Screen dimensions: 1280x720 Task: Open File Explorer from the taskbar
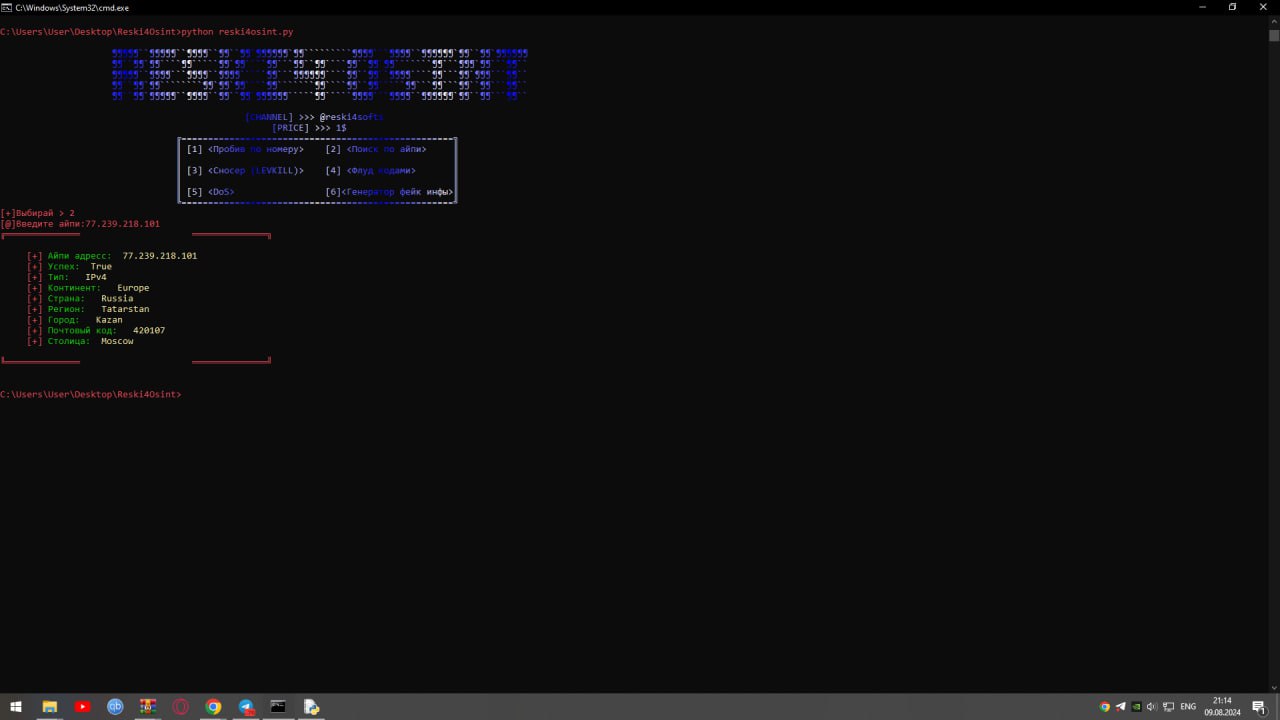click(49, 707)
